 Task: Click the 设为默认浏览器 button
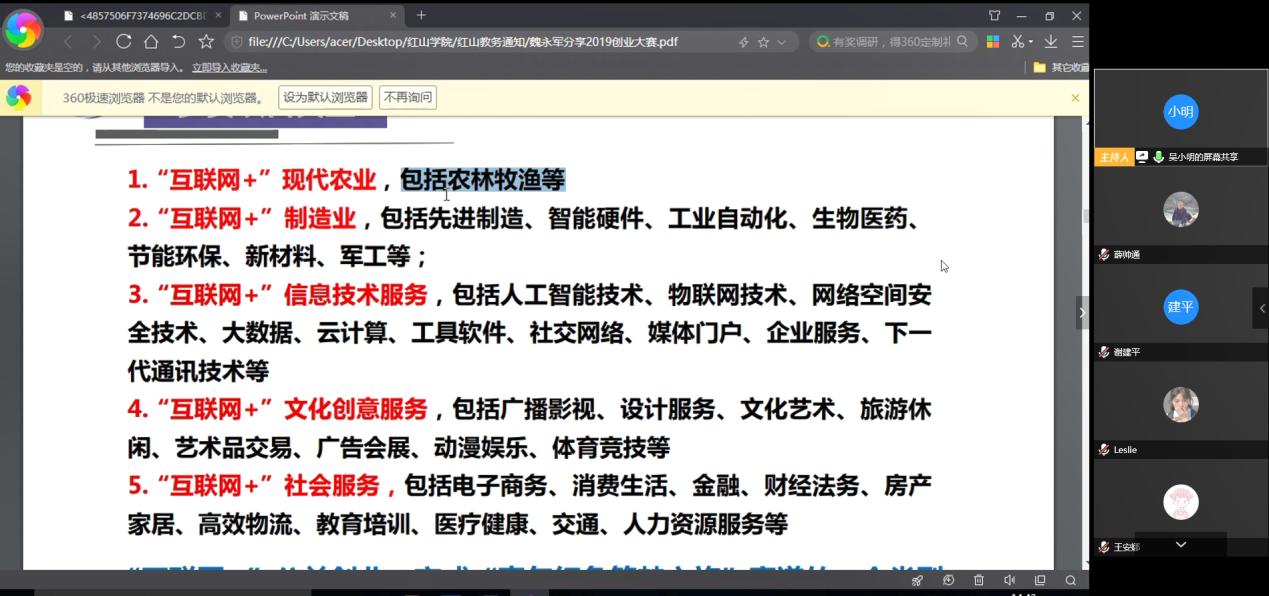325,98
